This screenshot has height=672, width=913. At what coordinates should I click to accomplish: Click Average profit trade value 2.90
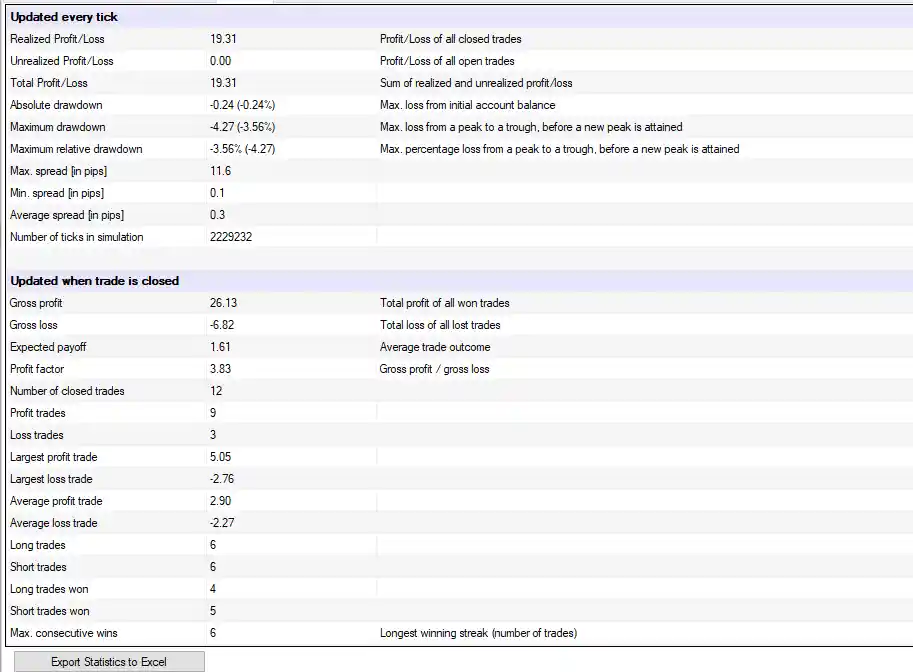click(x=220, y=501)
